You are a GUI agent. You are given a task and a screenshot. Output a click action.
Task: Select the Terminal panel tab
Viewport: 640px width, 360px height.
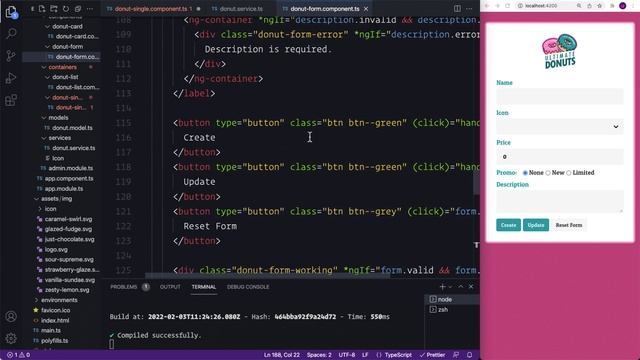point(204,287)
